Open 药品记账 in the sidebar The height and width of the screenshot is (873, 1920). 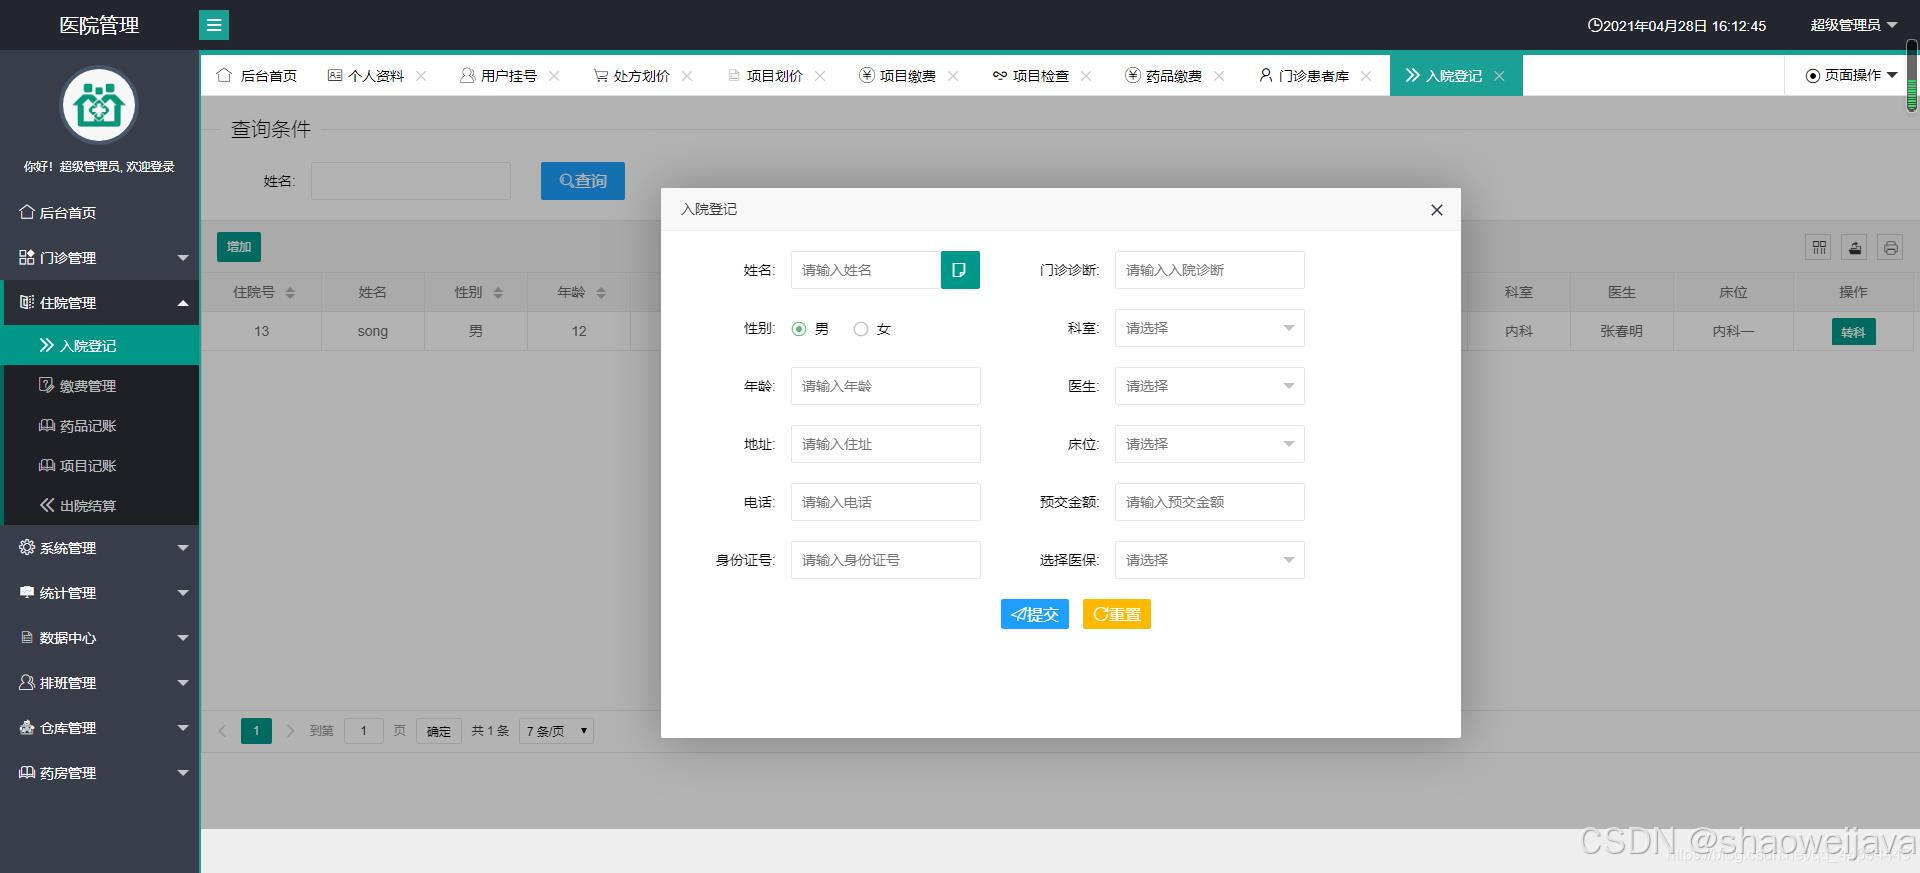point(100,426)
